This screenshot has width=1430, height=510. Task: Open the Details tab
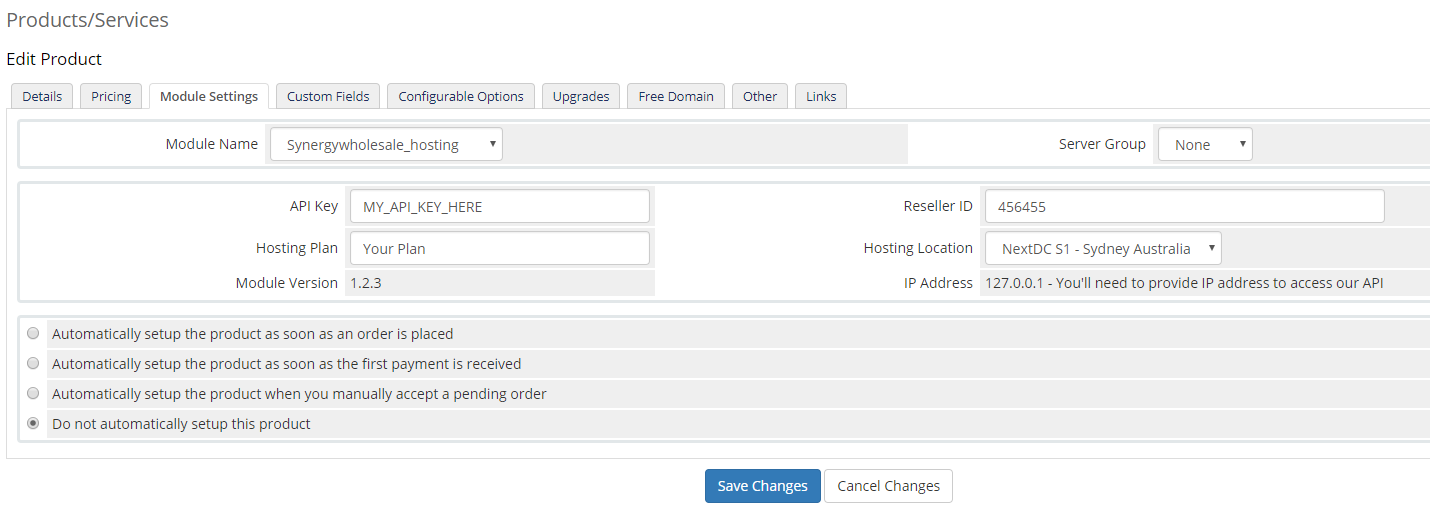pos(42,96)
